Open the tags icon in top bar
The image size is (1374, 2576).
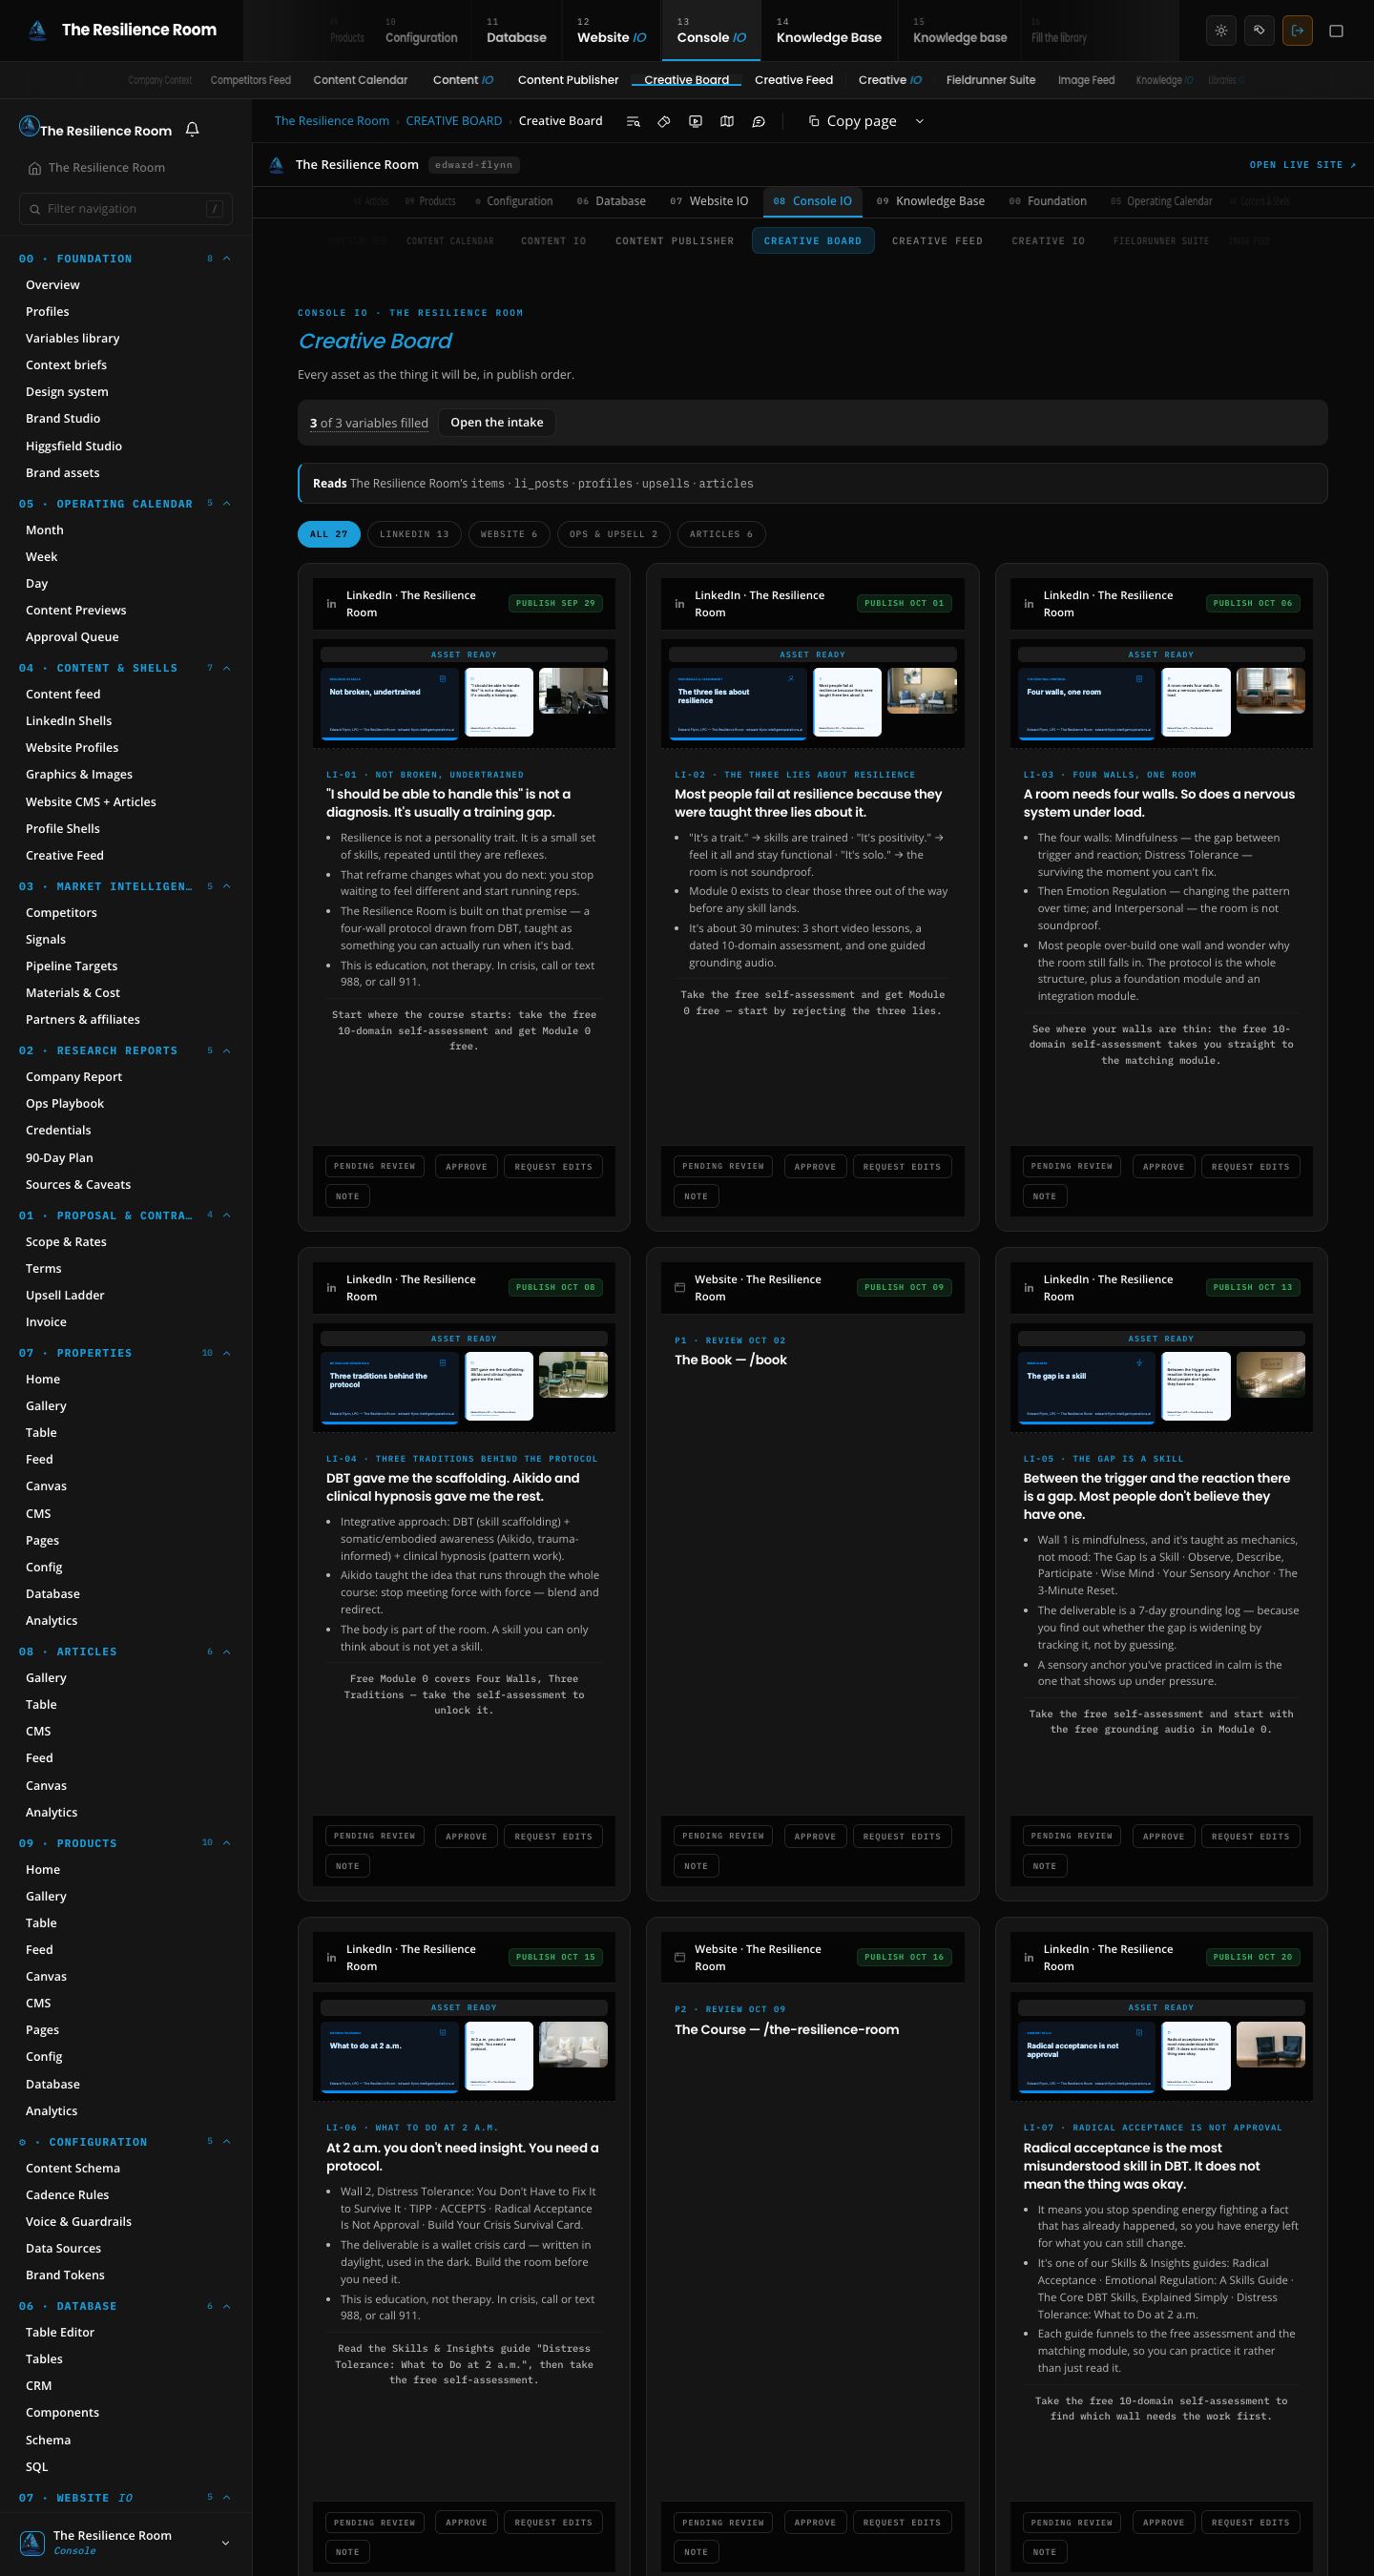tap(1259, 30)
